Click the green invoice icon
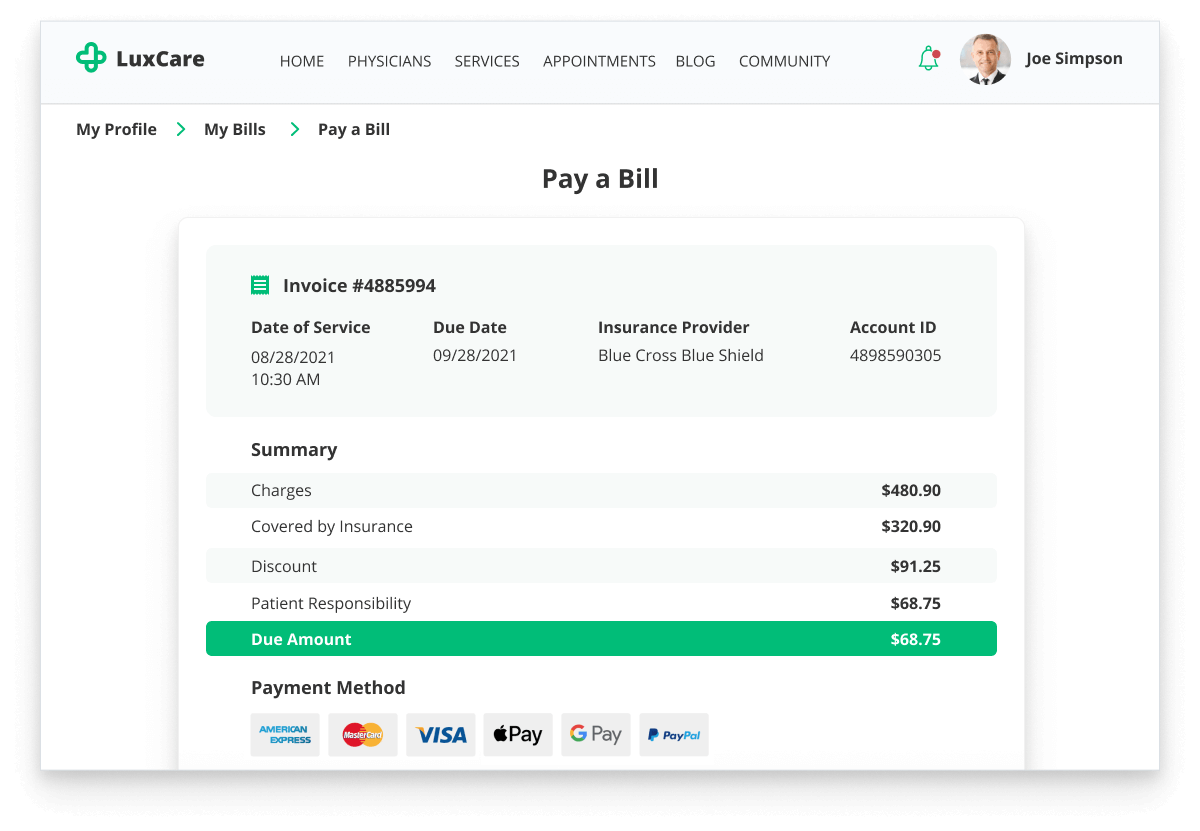This screenshot has height=831, width=1200. click(x=260, y=286)
